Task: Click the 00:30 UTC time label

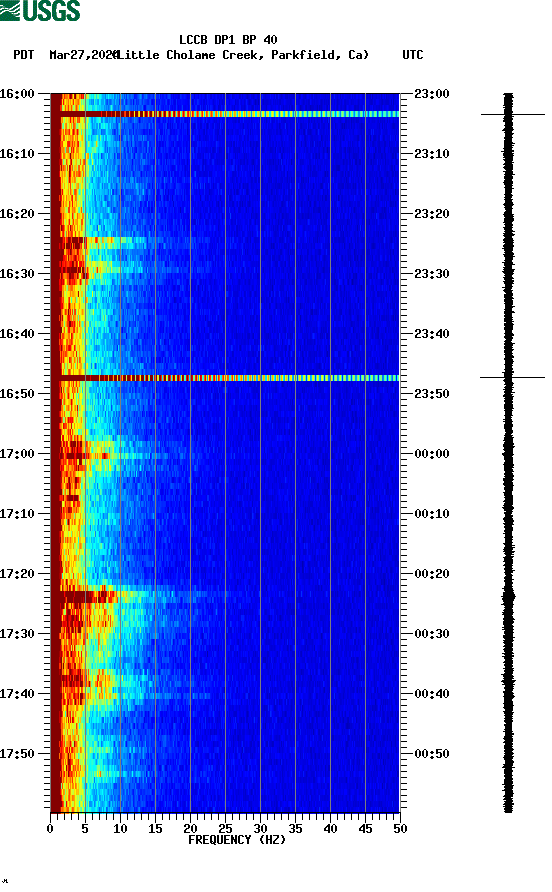Action: (432, 634)
